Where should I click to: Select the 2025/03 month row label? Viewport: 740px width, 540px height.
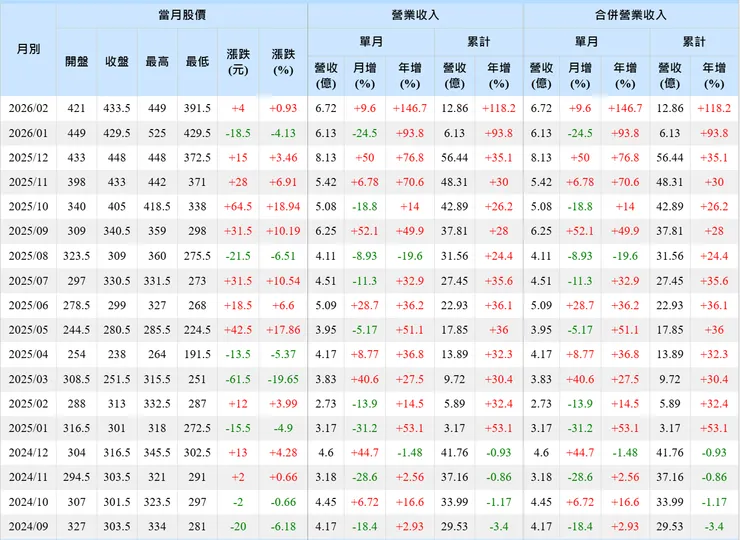pyautogui.click(x=28, y=379)
